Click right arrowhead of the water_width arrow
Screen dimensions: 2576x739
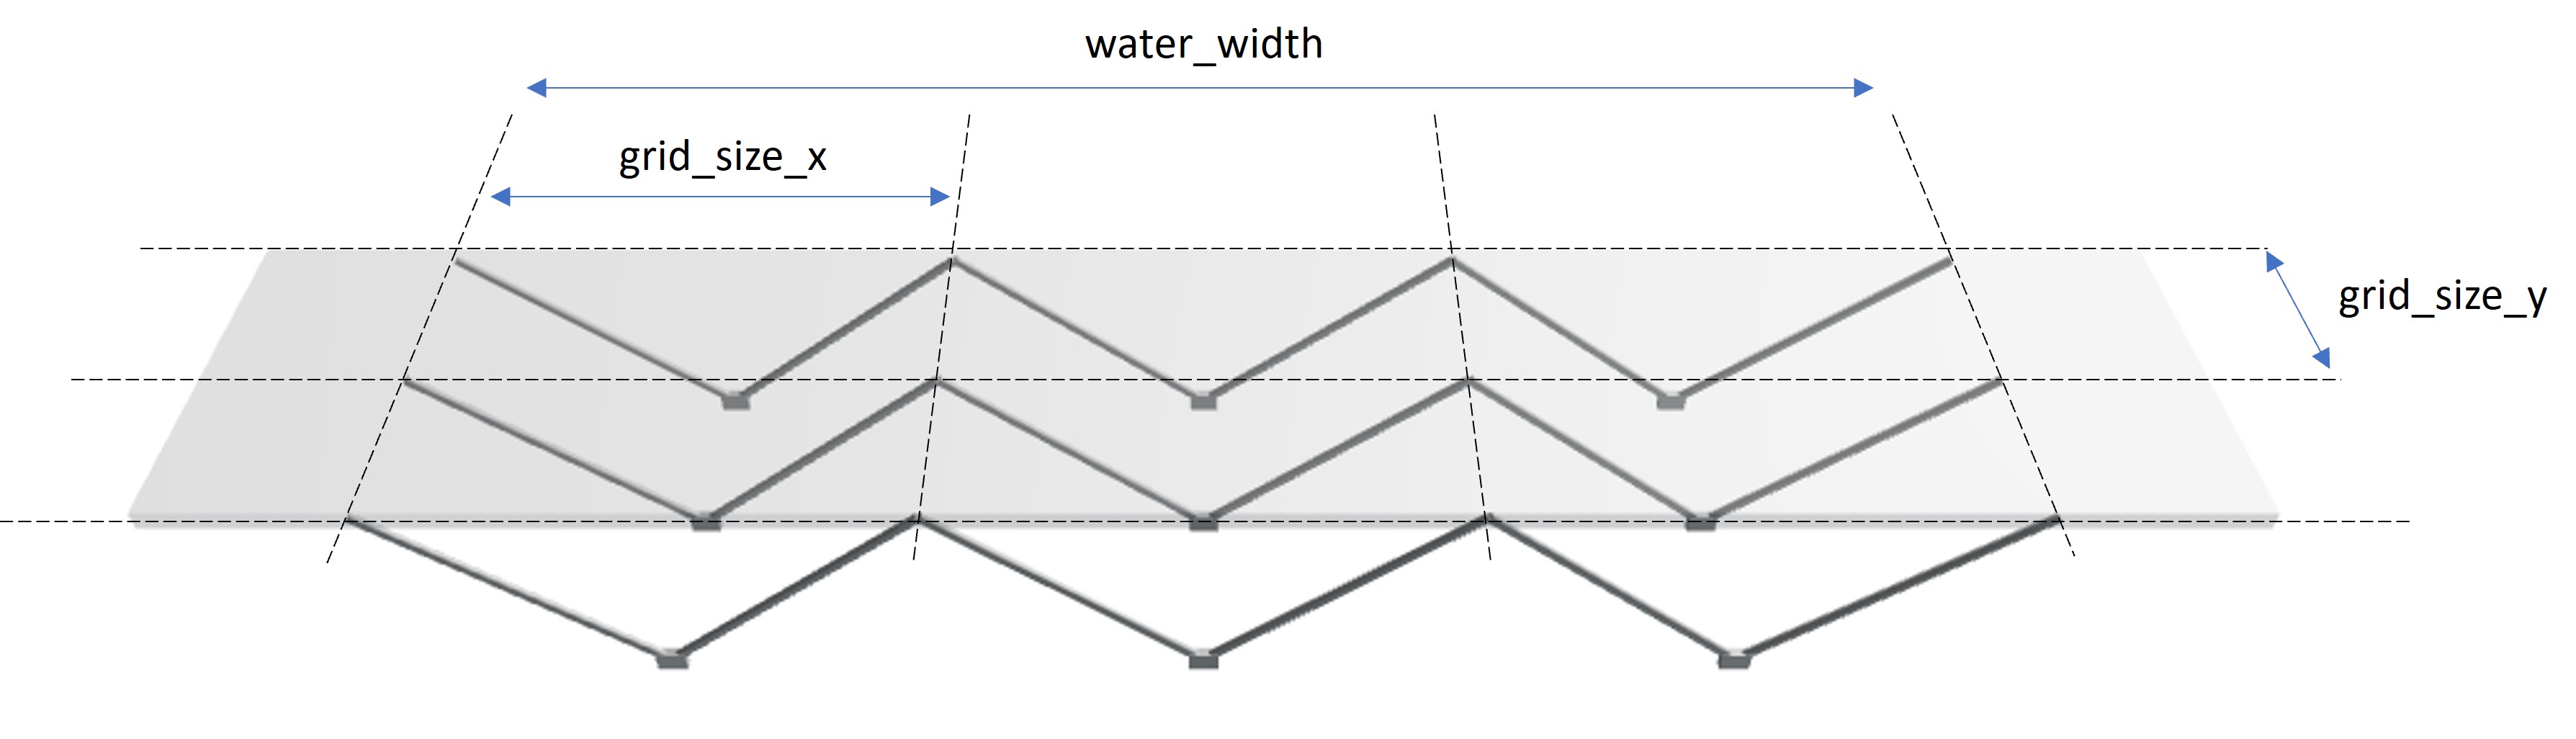(x=1863, y=88)
